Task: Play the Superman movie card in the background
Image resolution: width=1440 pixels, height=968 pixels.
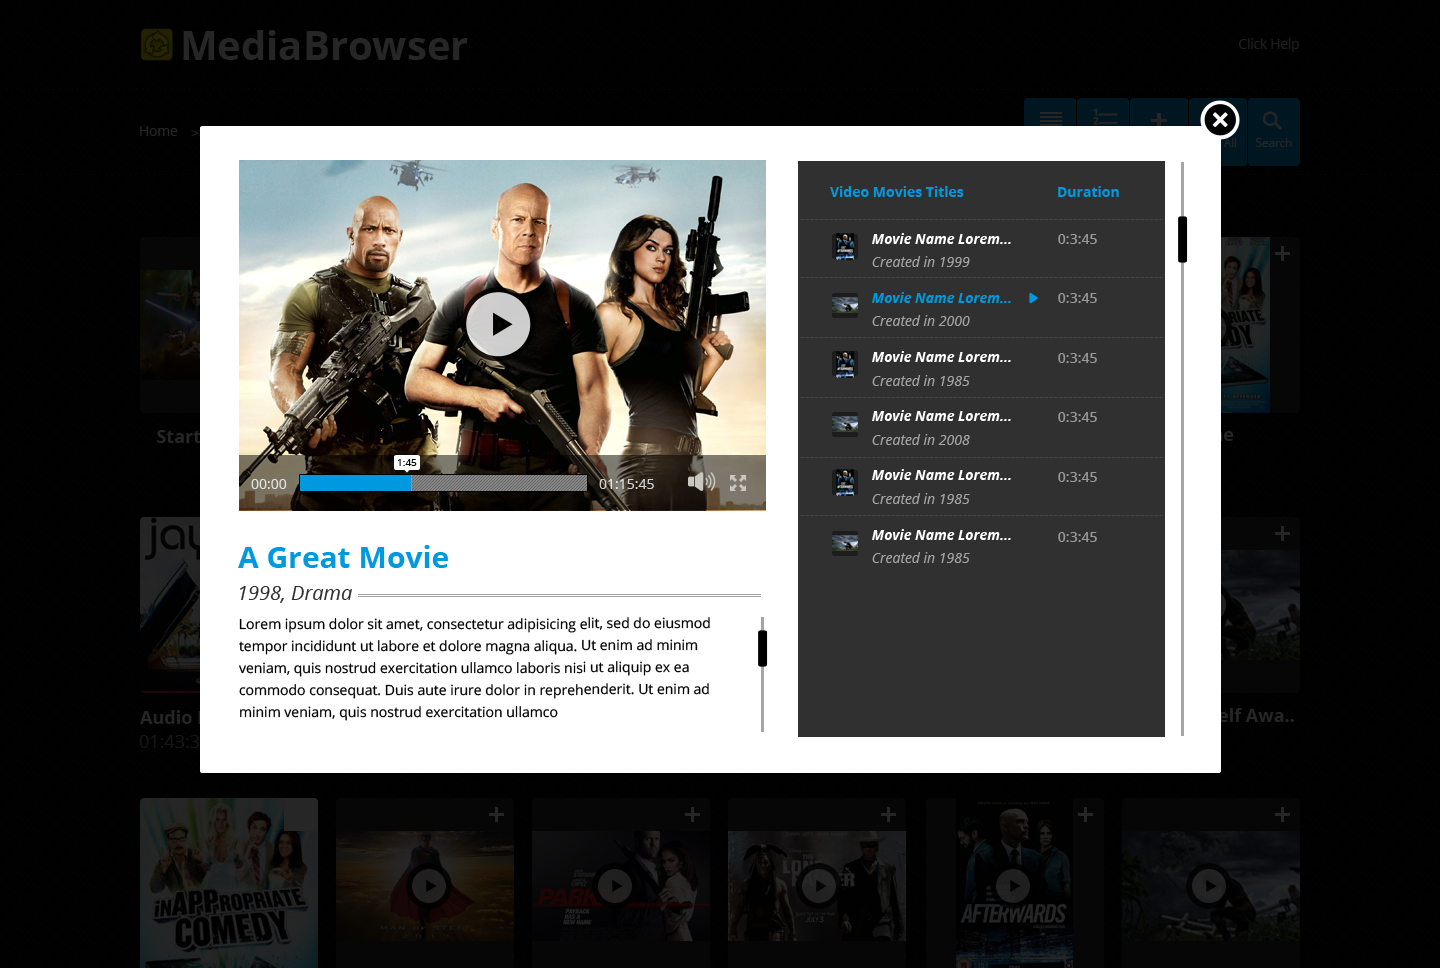Action: (429, 886)
